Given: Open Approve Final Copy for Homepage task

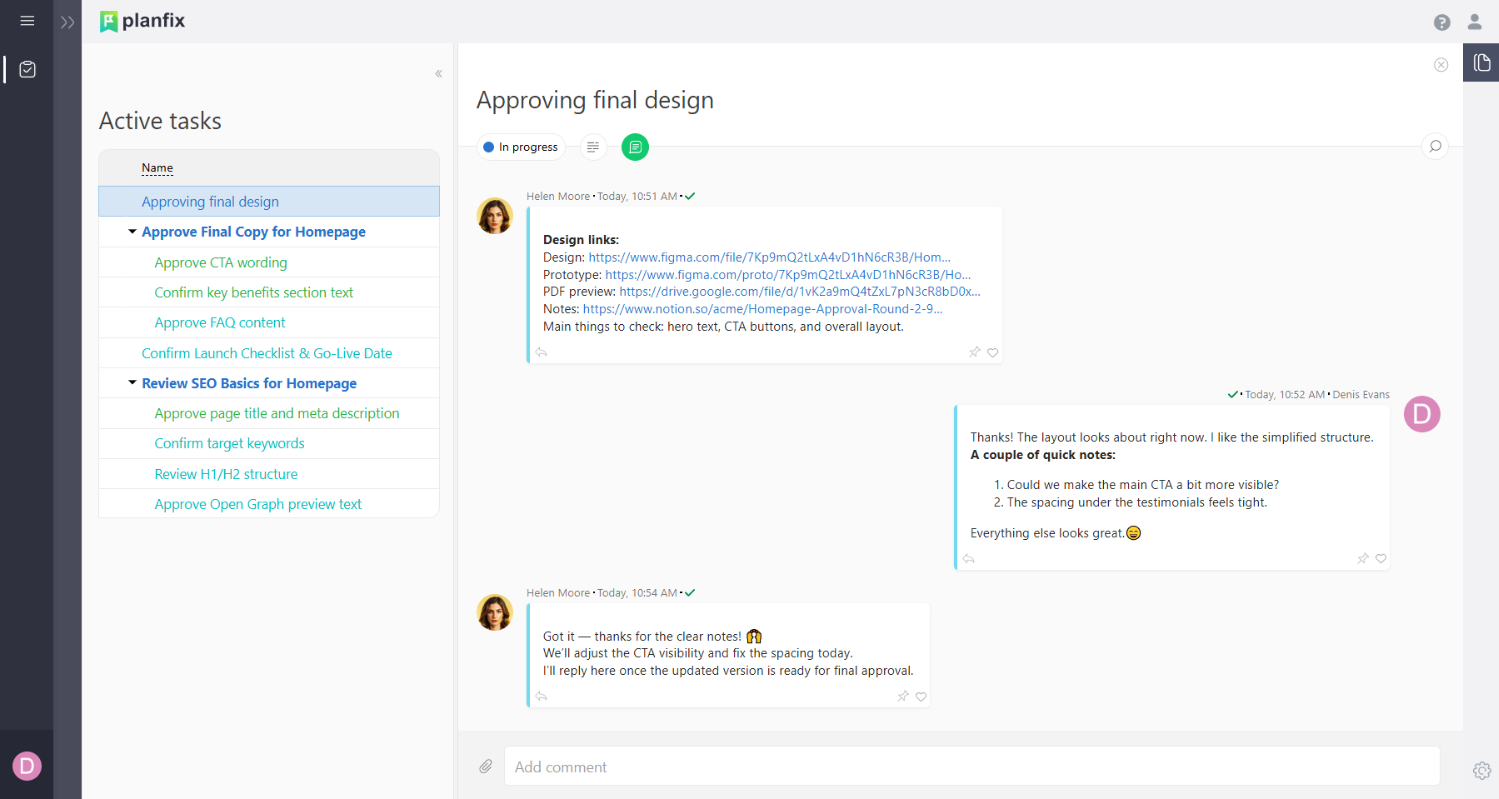Looking at the screenshot, I should pyautogui.click(x=253, y=232).
